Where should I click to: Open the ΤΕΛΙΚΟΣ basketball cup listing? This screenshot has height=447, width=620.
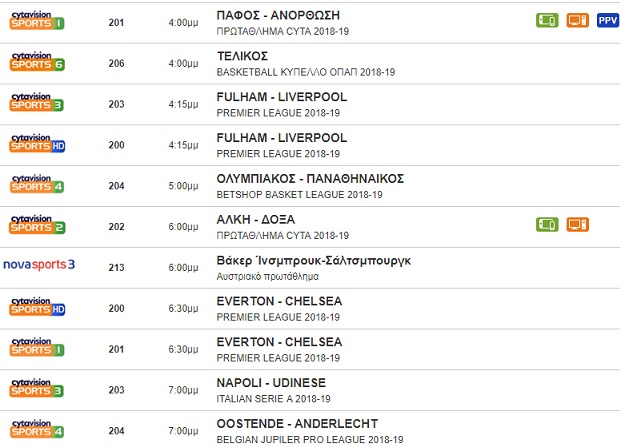244,56
